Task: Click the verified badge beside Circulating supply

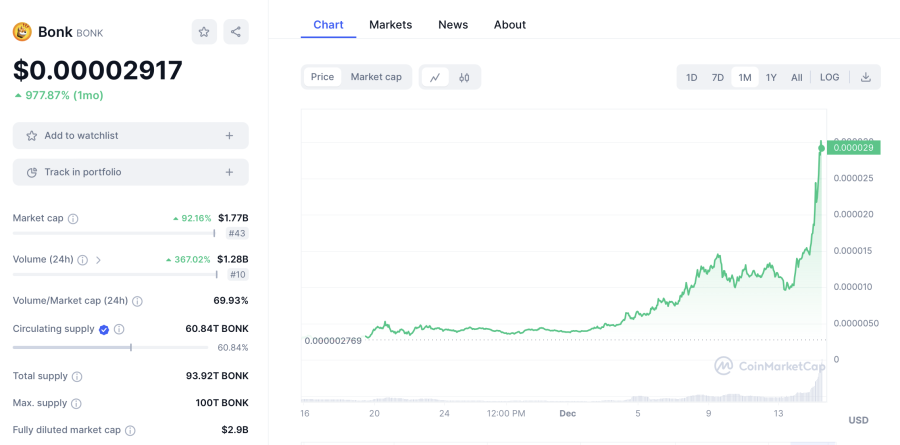Action: [104, 330]
